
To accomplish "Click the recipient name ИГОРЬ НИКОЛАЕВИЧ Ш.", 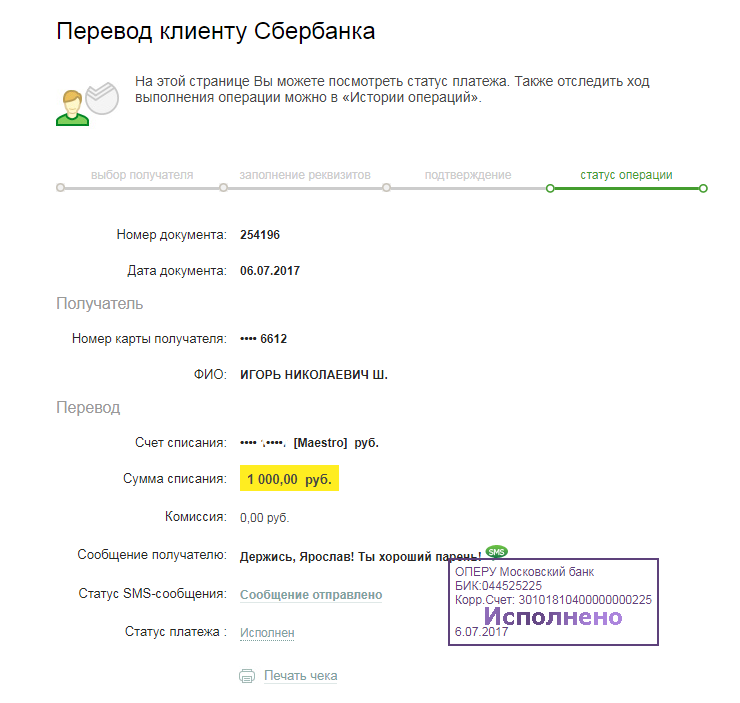I will [314, 375].
